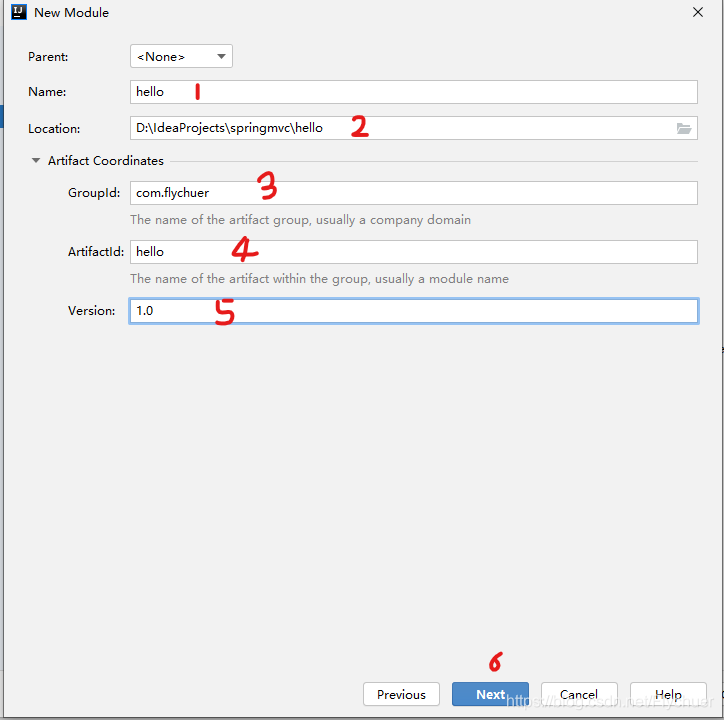This screenshot has width=724, height=720.
Task: Collapse the Artifact Coordinates section
Action: (36, 161)
